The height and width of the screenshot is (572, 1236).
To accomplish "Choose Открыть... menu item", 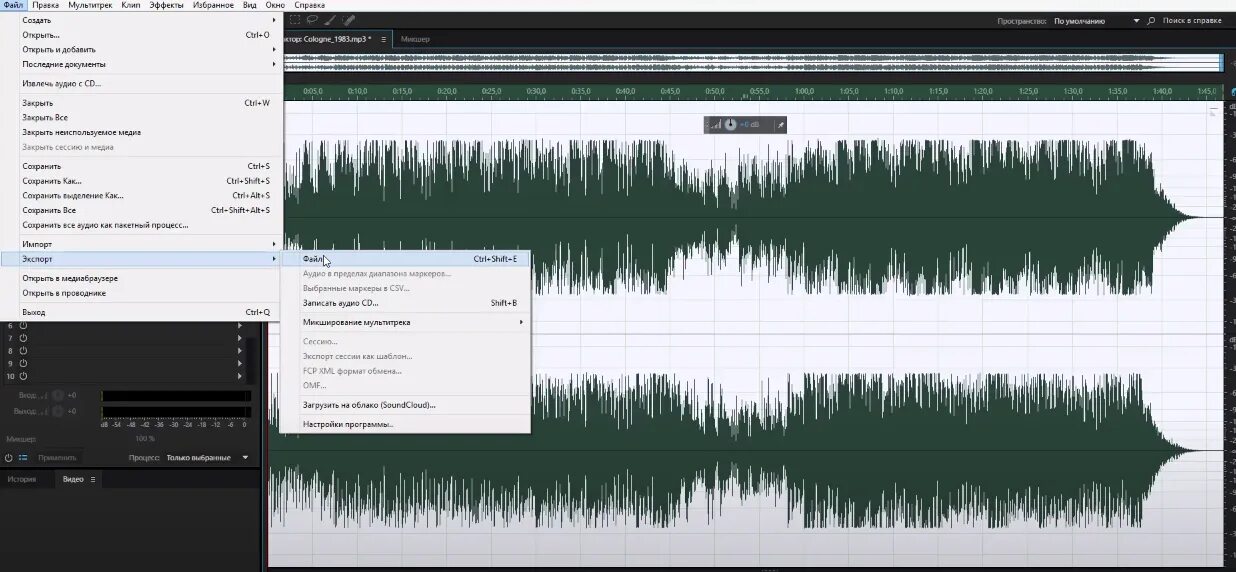I will pos(141,35).
